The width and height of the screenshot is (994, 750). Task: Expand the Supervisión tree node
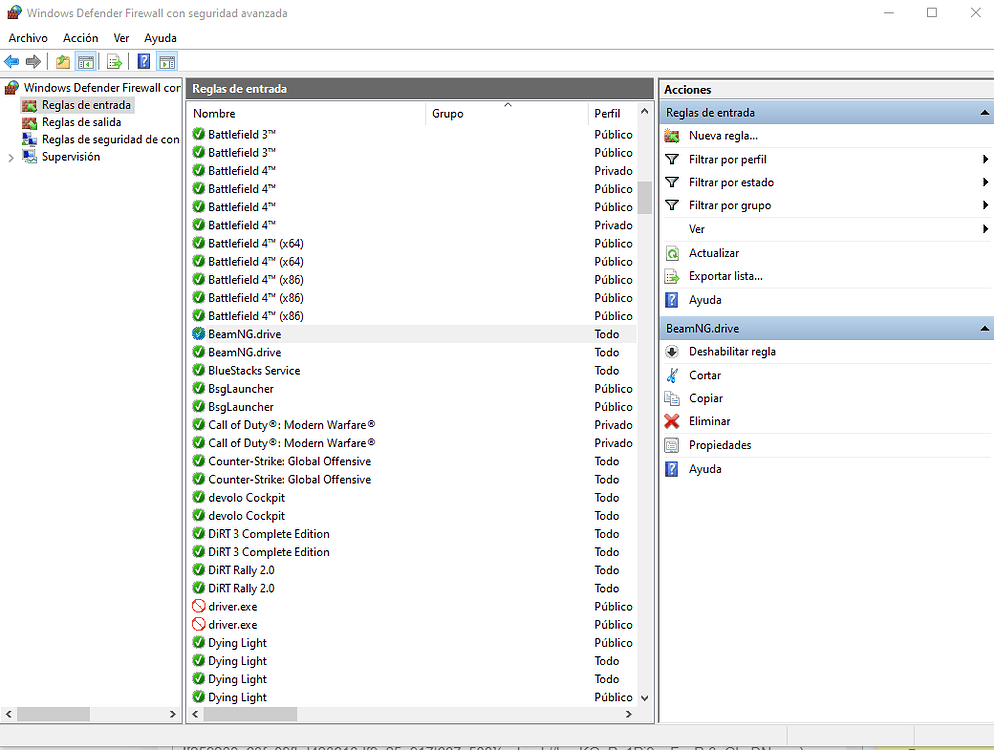pyautogui.click(x=10, y=156)
